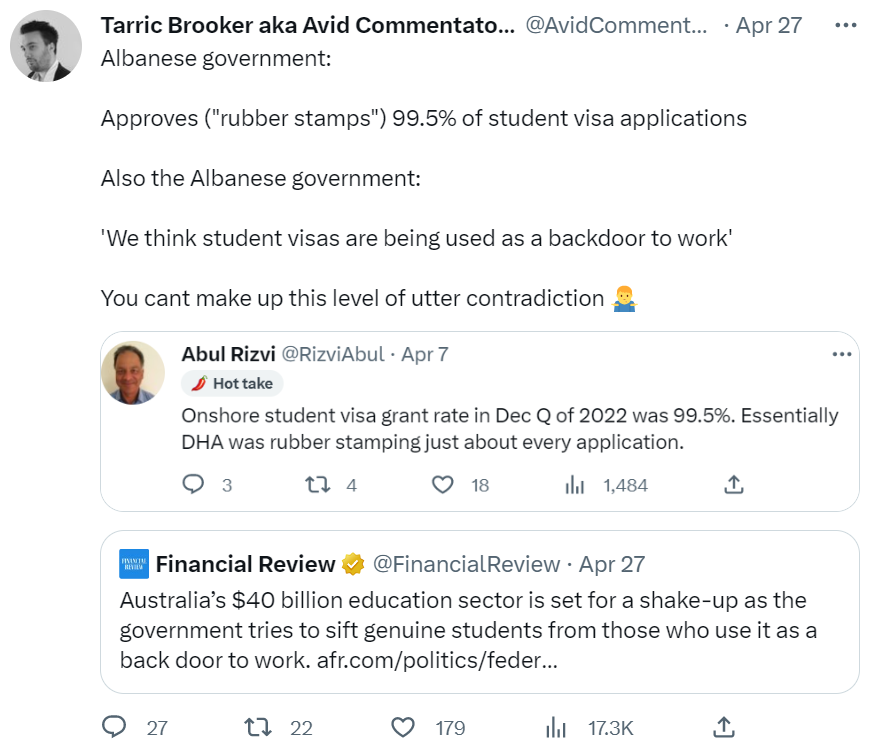Retweet the main tweet with 22 retweets
This screenshot has height=746, width=869.
tap(259, 727)
